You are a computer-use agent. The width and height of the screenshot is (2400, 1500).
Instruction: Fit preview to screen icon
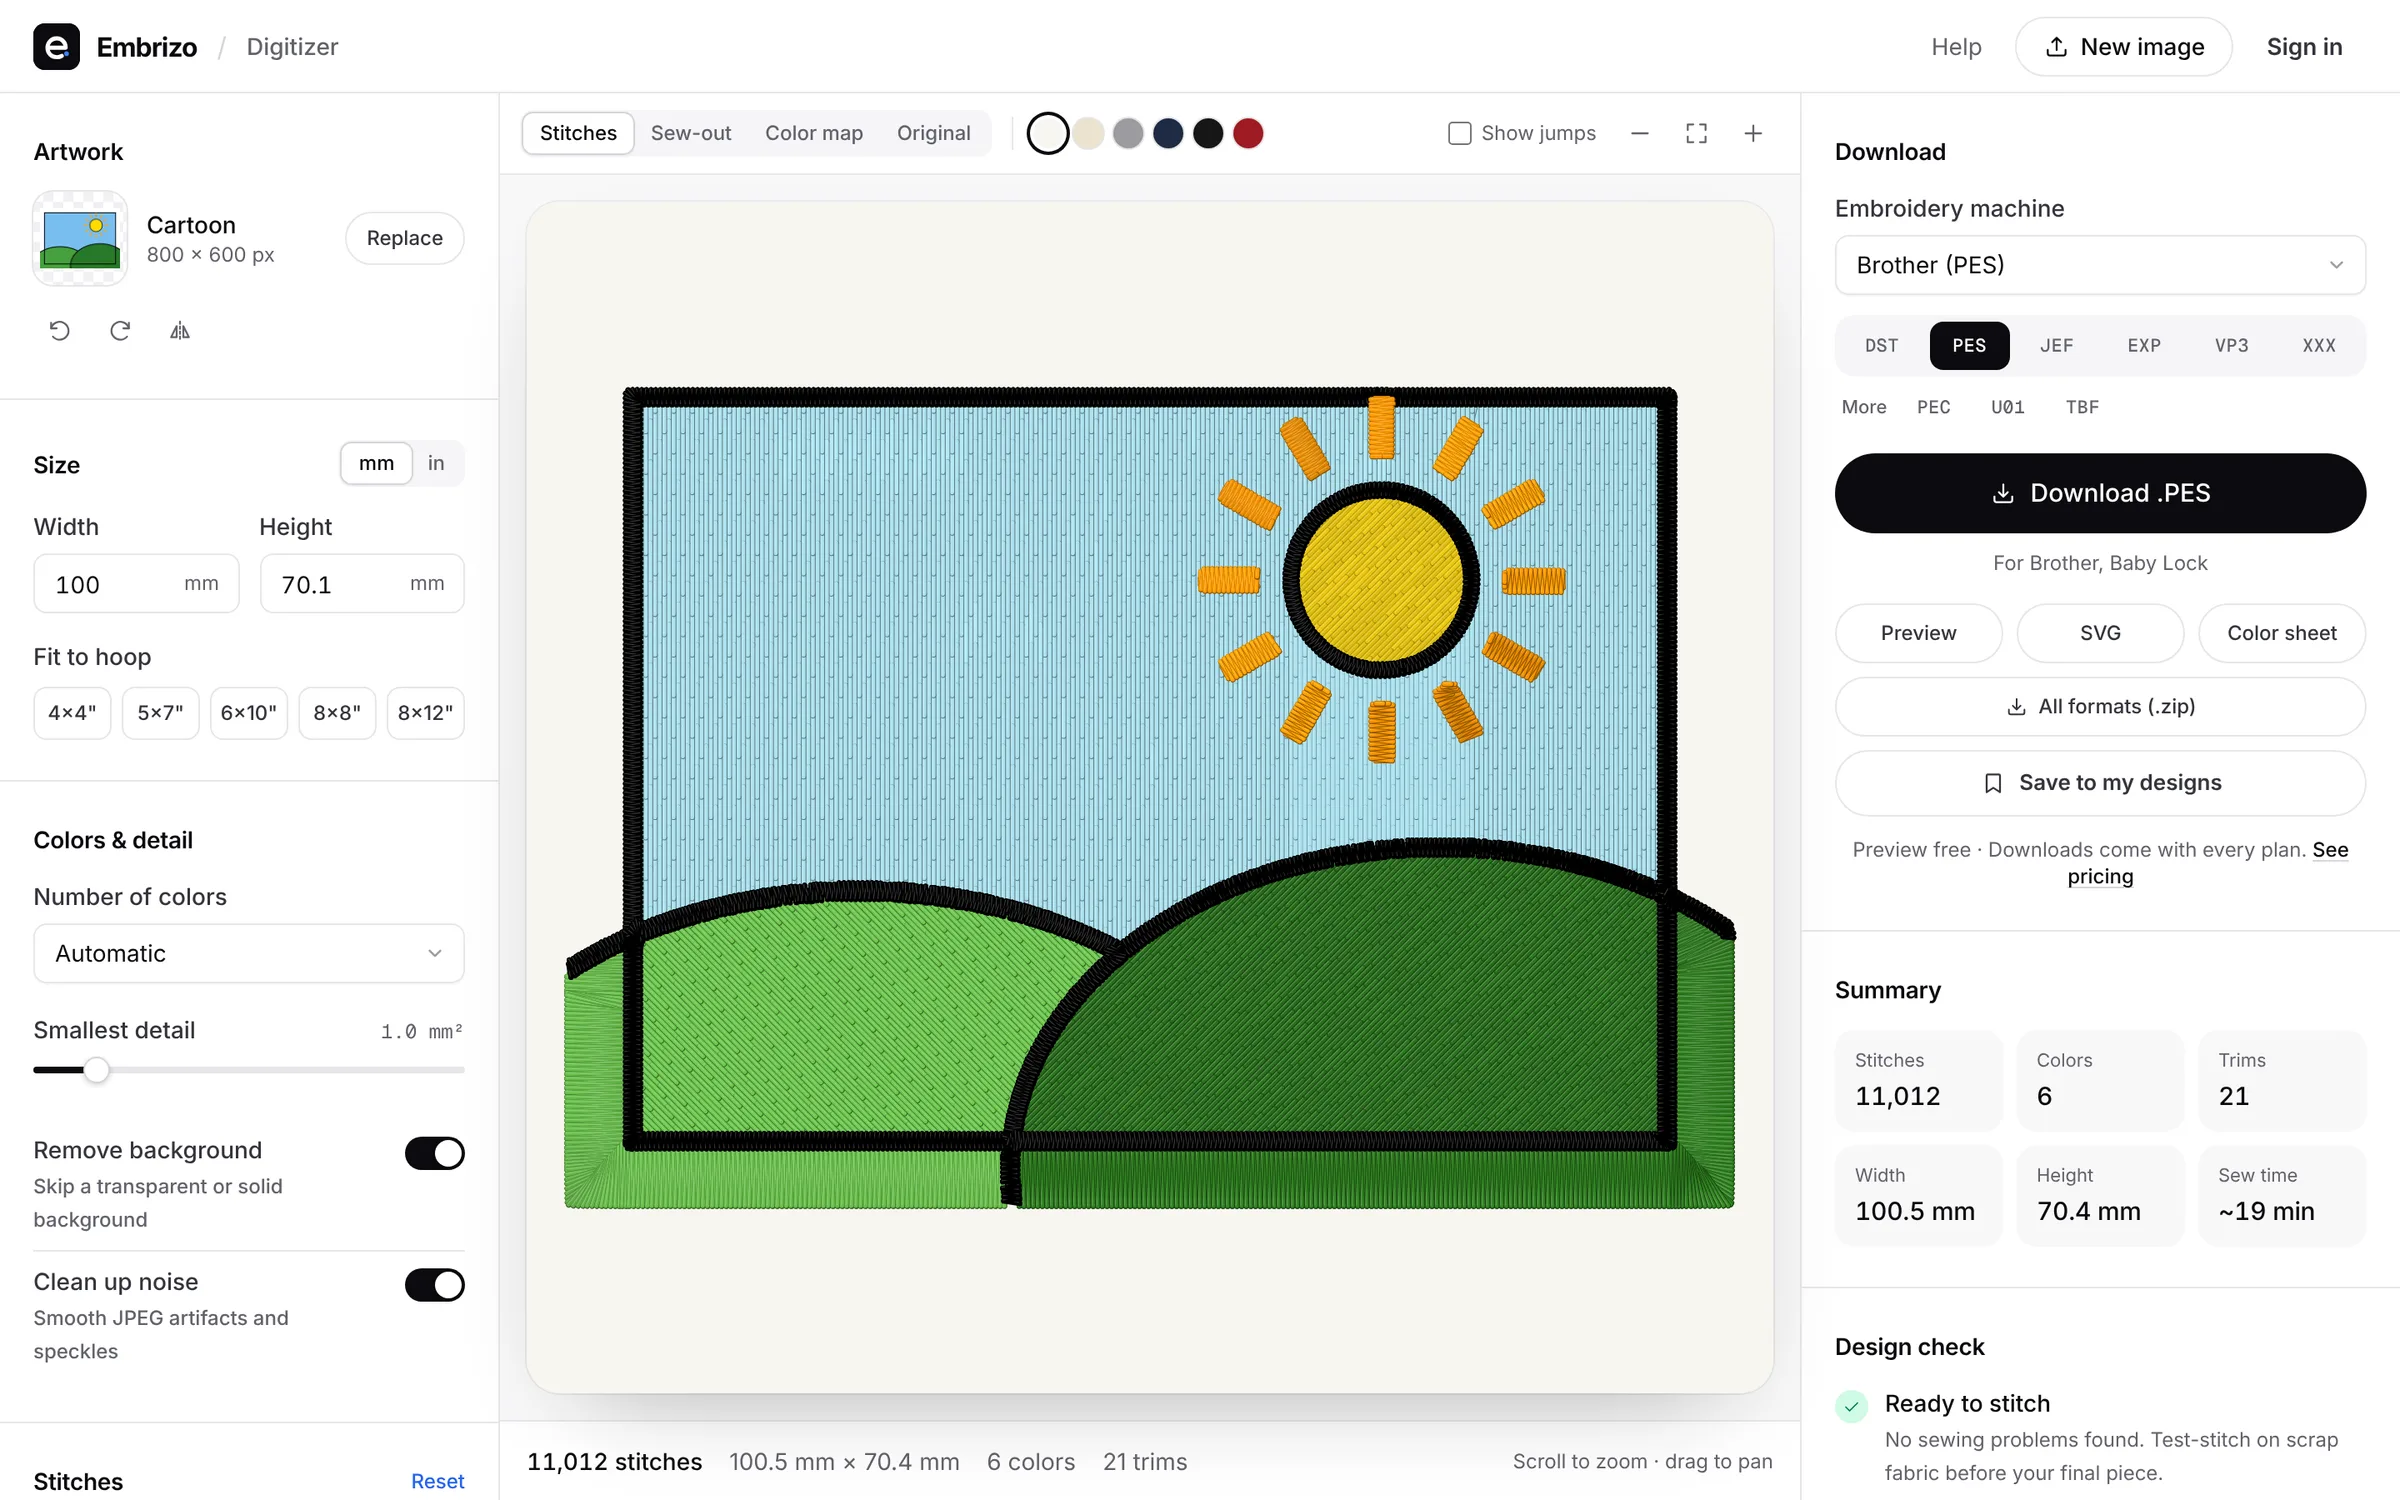coord(1696,133)
